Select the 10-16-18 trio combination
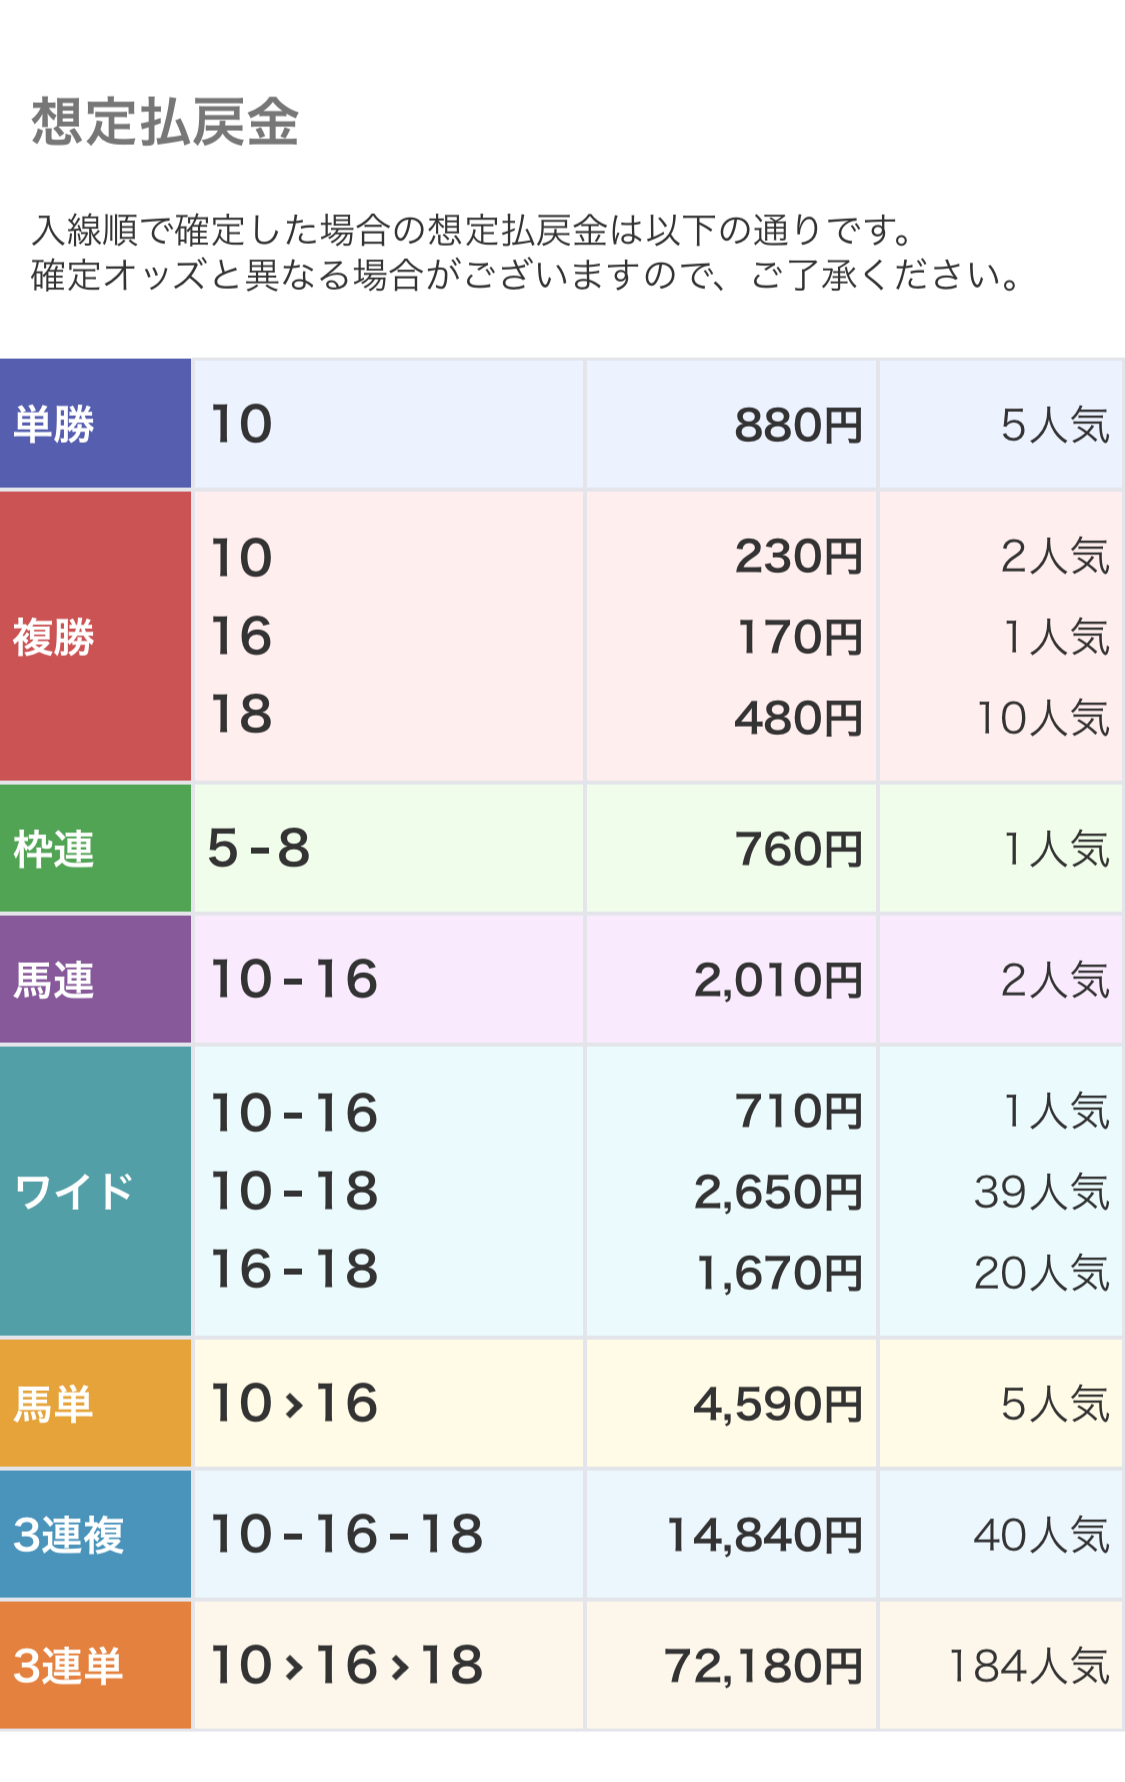The height and width of the screenshot is (1782, 1125). 346,1535
